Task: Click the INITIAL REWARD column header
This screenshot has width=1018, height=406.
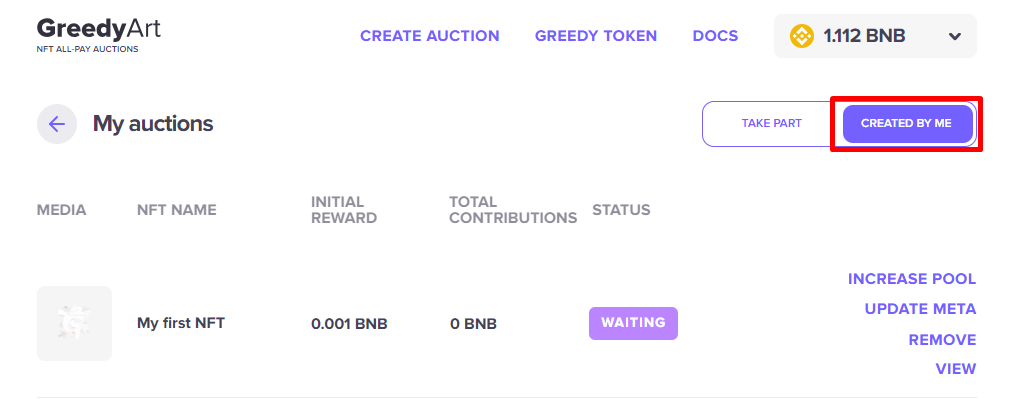Action: pyautogui.click(x=344, y=210)
